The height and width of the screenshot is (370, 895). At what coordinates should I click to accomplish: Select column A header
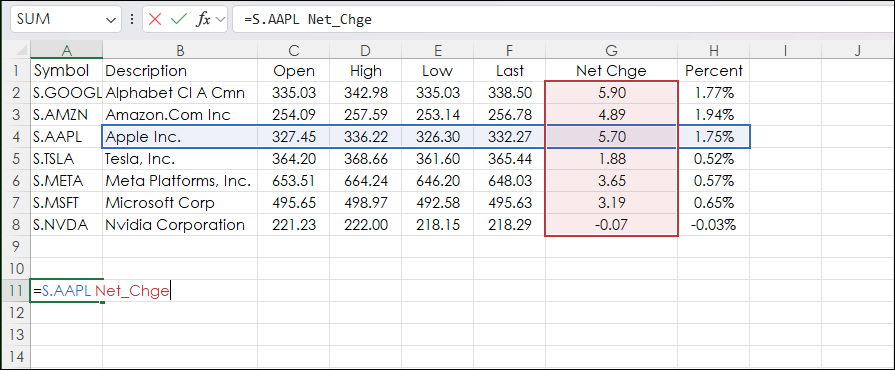67,50
